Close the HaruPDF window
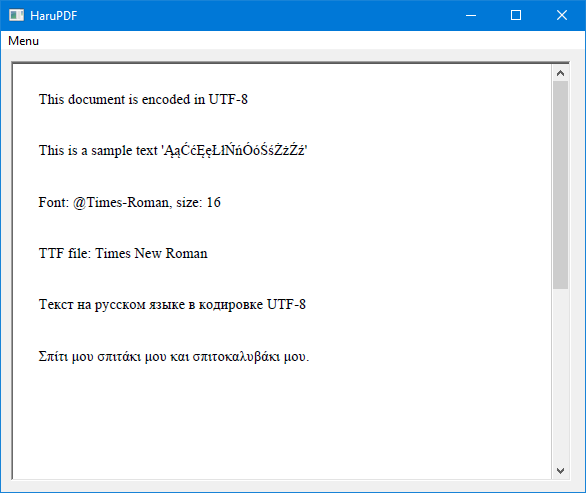 click(562, 15)
